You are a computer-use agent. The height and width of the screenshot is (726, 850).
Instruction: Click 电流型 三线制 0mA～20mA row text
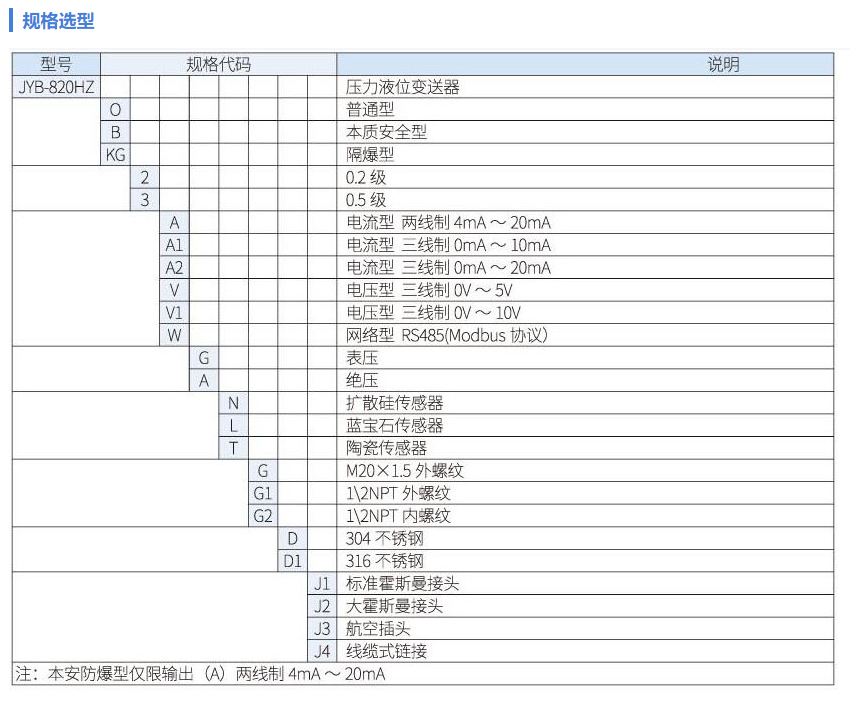coord(448,267)
